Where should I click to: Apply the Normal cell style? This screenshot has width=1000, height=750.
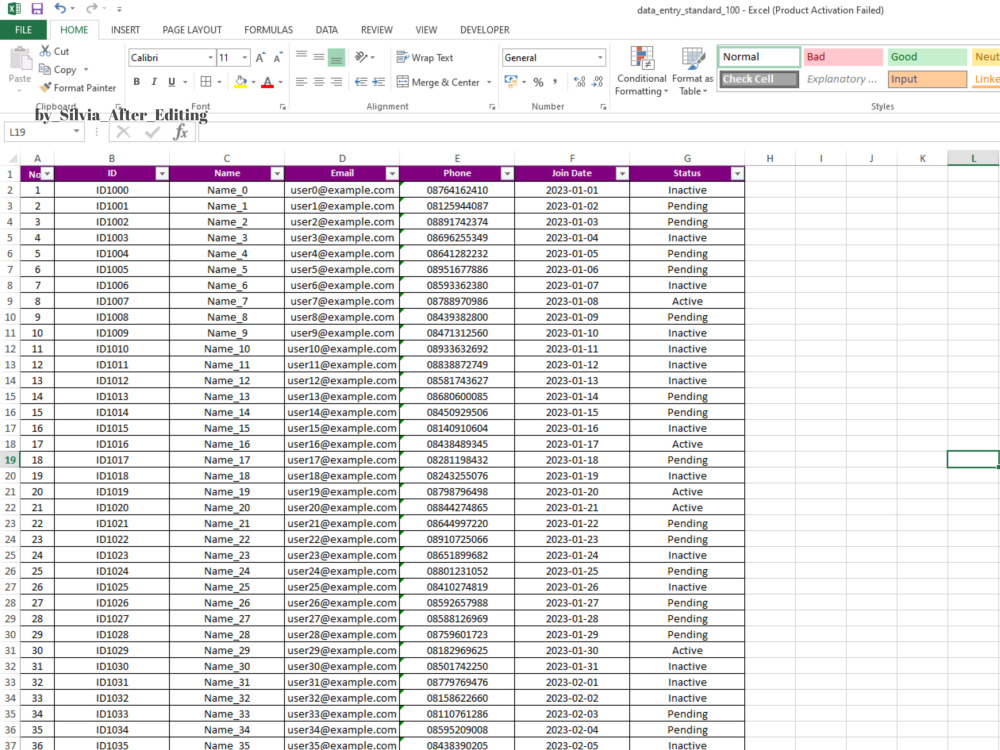tap(759, 57)
